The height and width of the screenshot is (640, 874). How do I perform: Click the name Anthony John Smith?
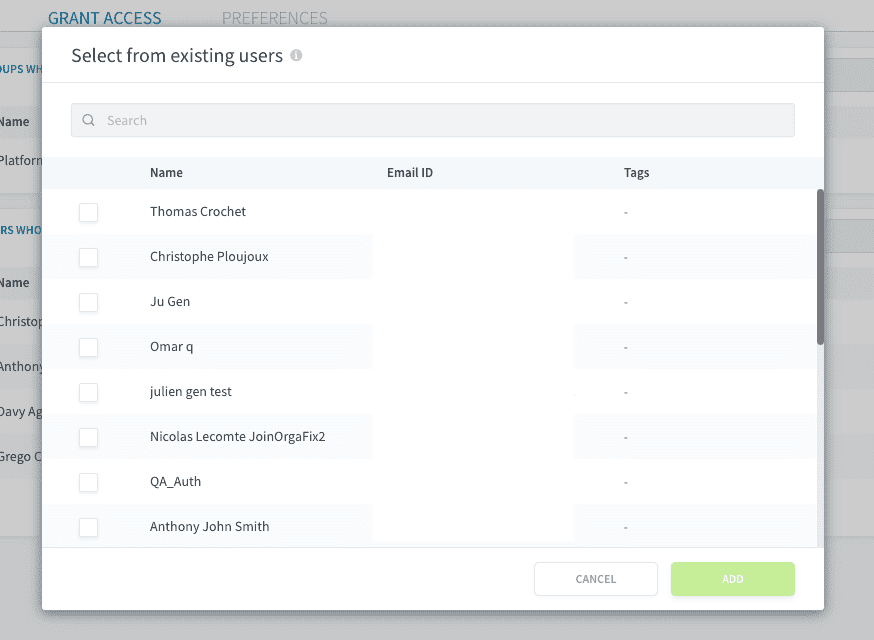(x=210, y=527)
